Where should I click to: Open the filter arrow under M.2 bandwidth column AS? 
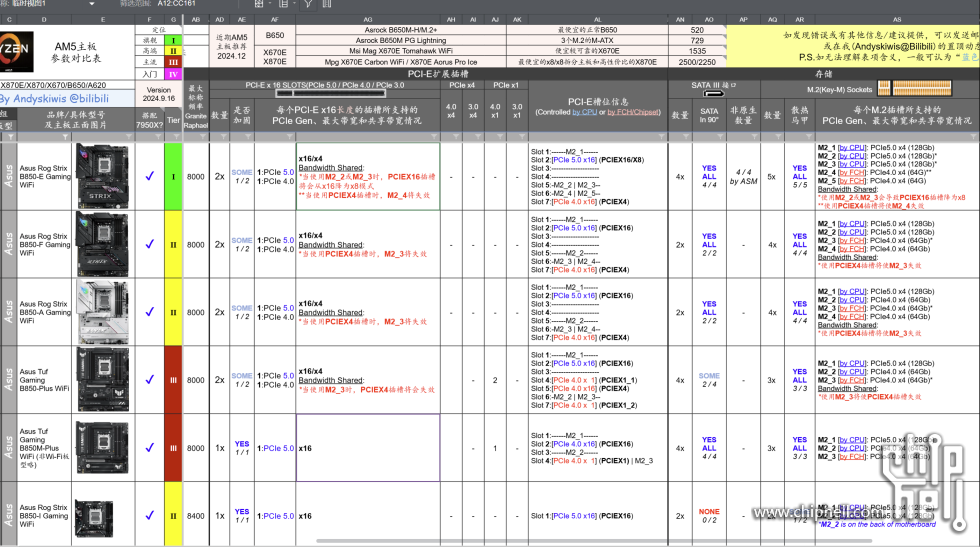coord(974,136)
